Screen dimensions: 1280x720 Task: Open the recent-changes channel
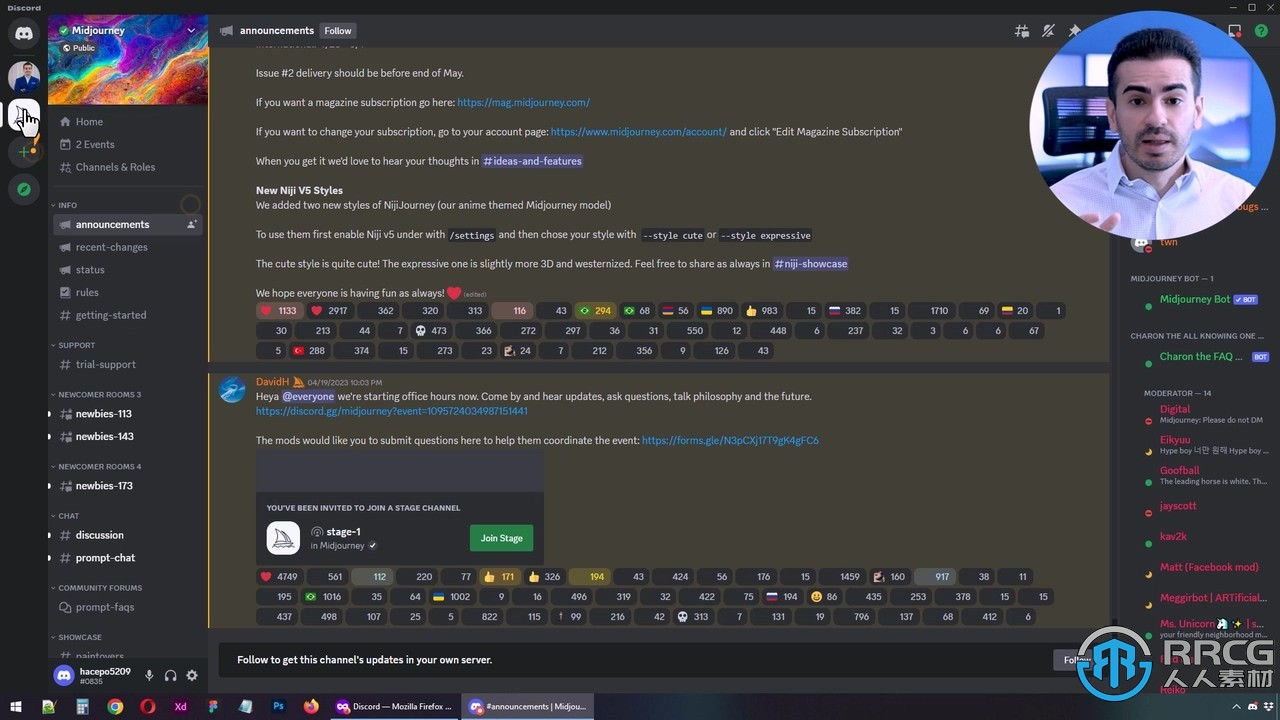coord(127,247)
